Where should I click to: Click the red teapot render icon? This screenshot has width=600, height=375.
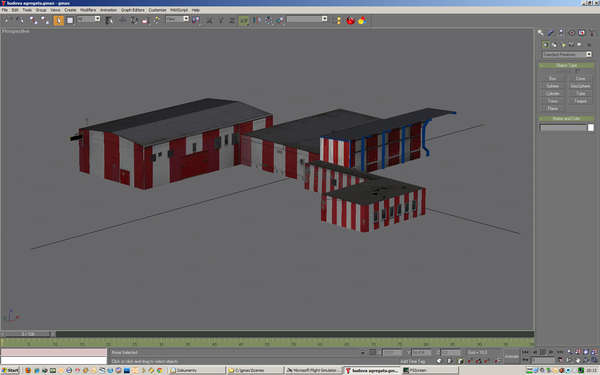(x=350, y=20)
